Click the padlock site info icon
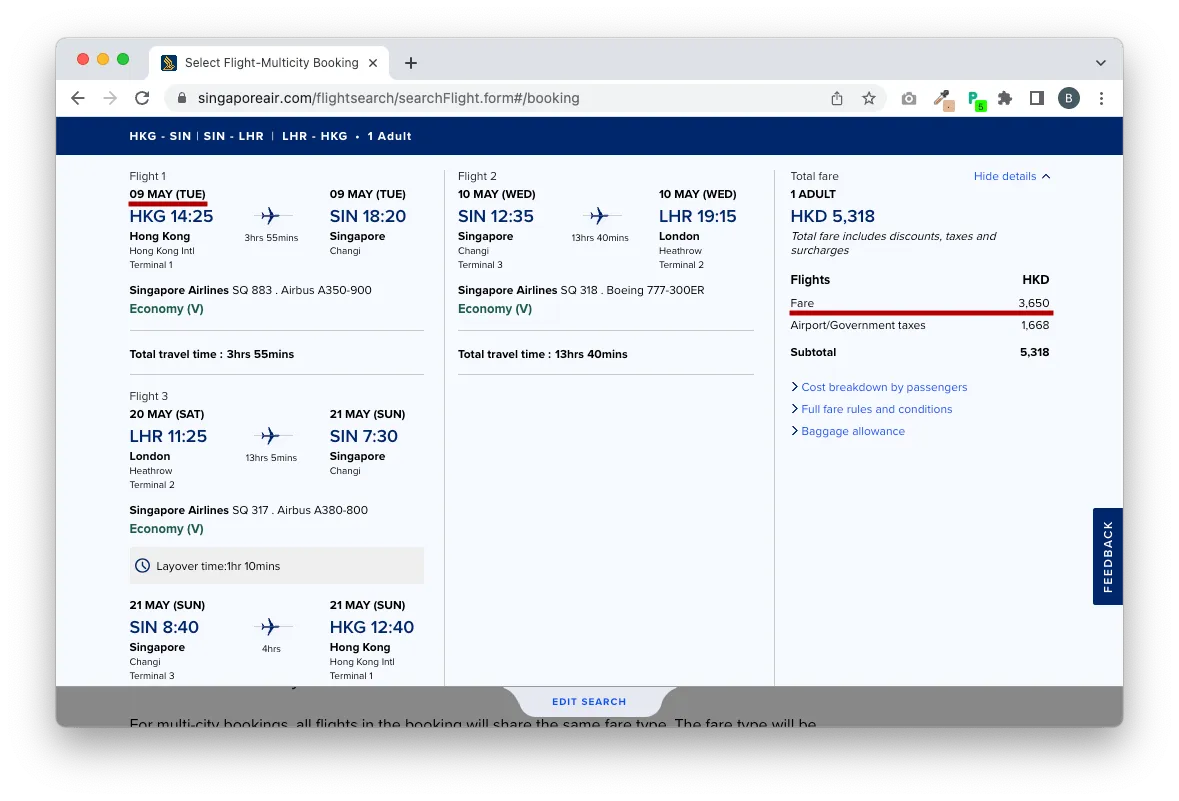Screen dimensions: 1179x801 (x=181, y=98)
